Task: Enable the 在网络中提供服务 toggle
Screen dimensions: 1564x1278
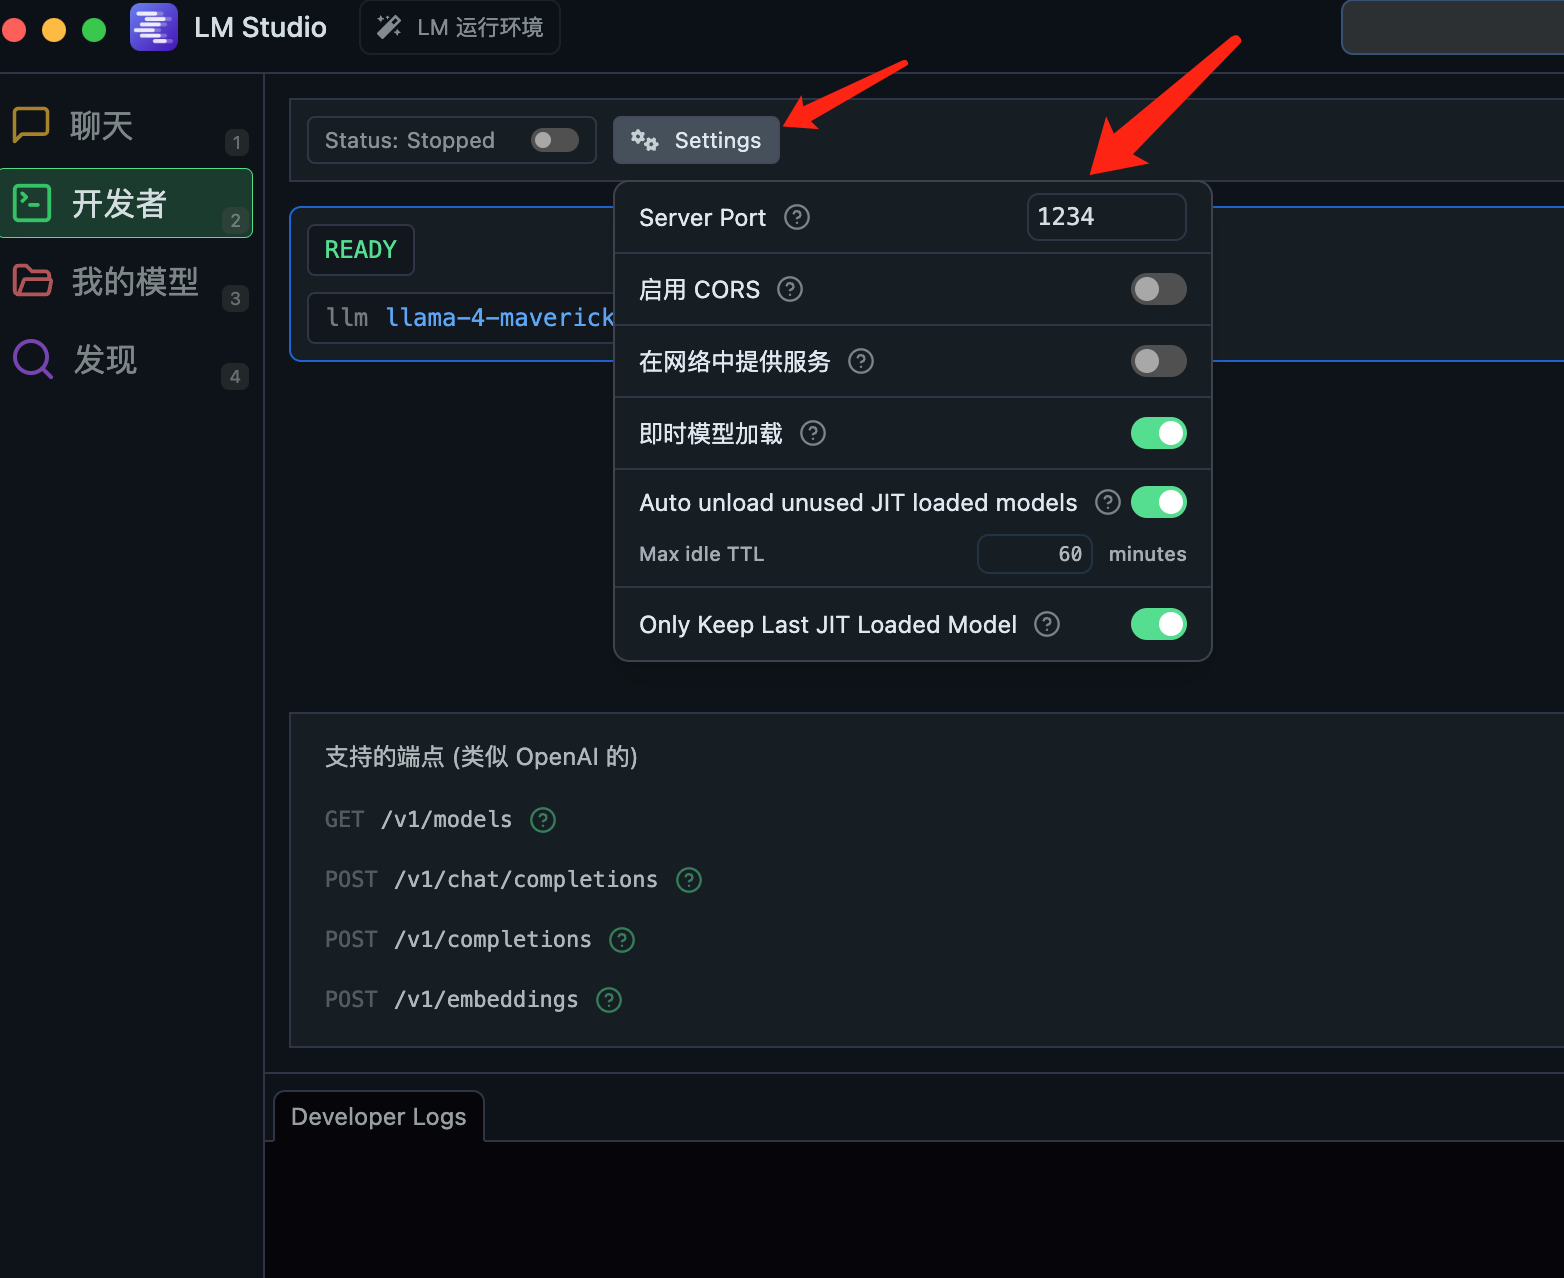Action: (1158, 361)
